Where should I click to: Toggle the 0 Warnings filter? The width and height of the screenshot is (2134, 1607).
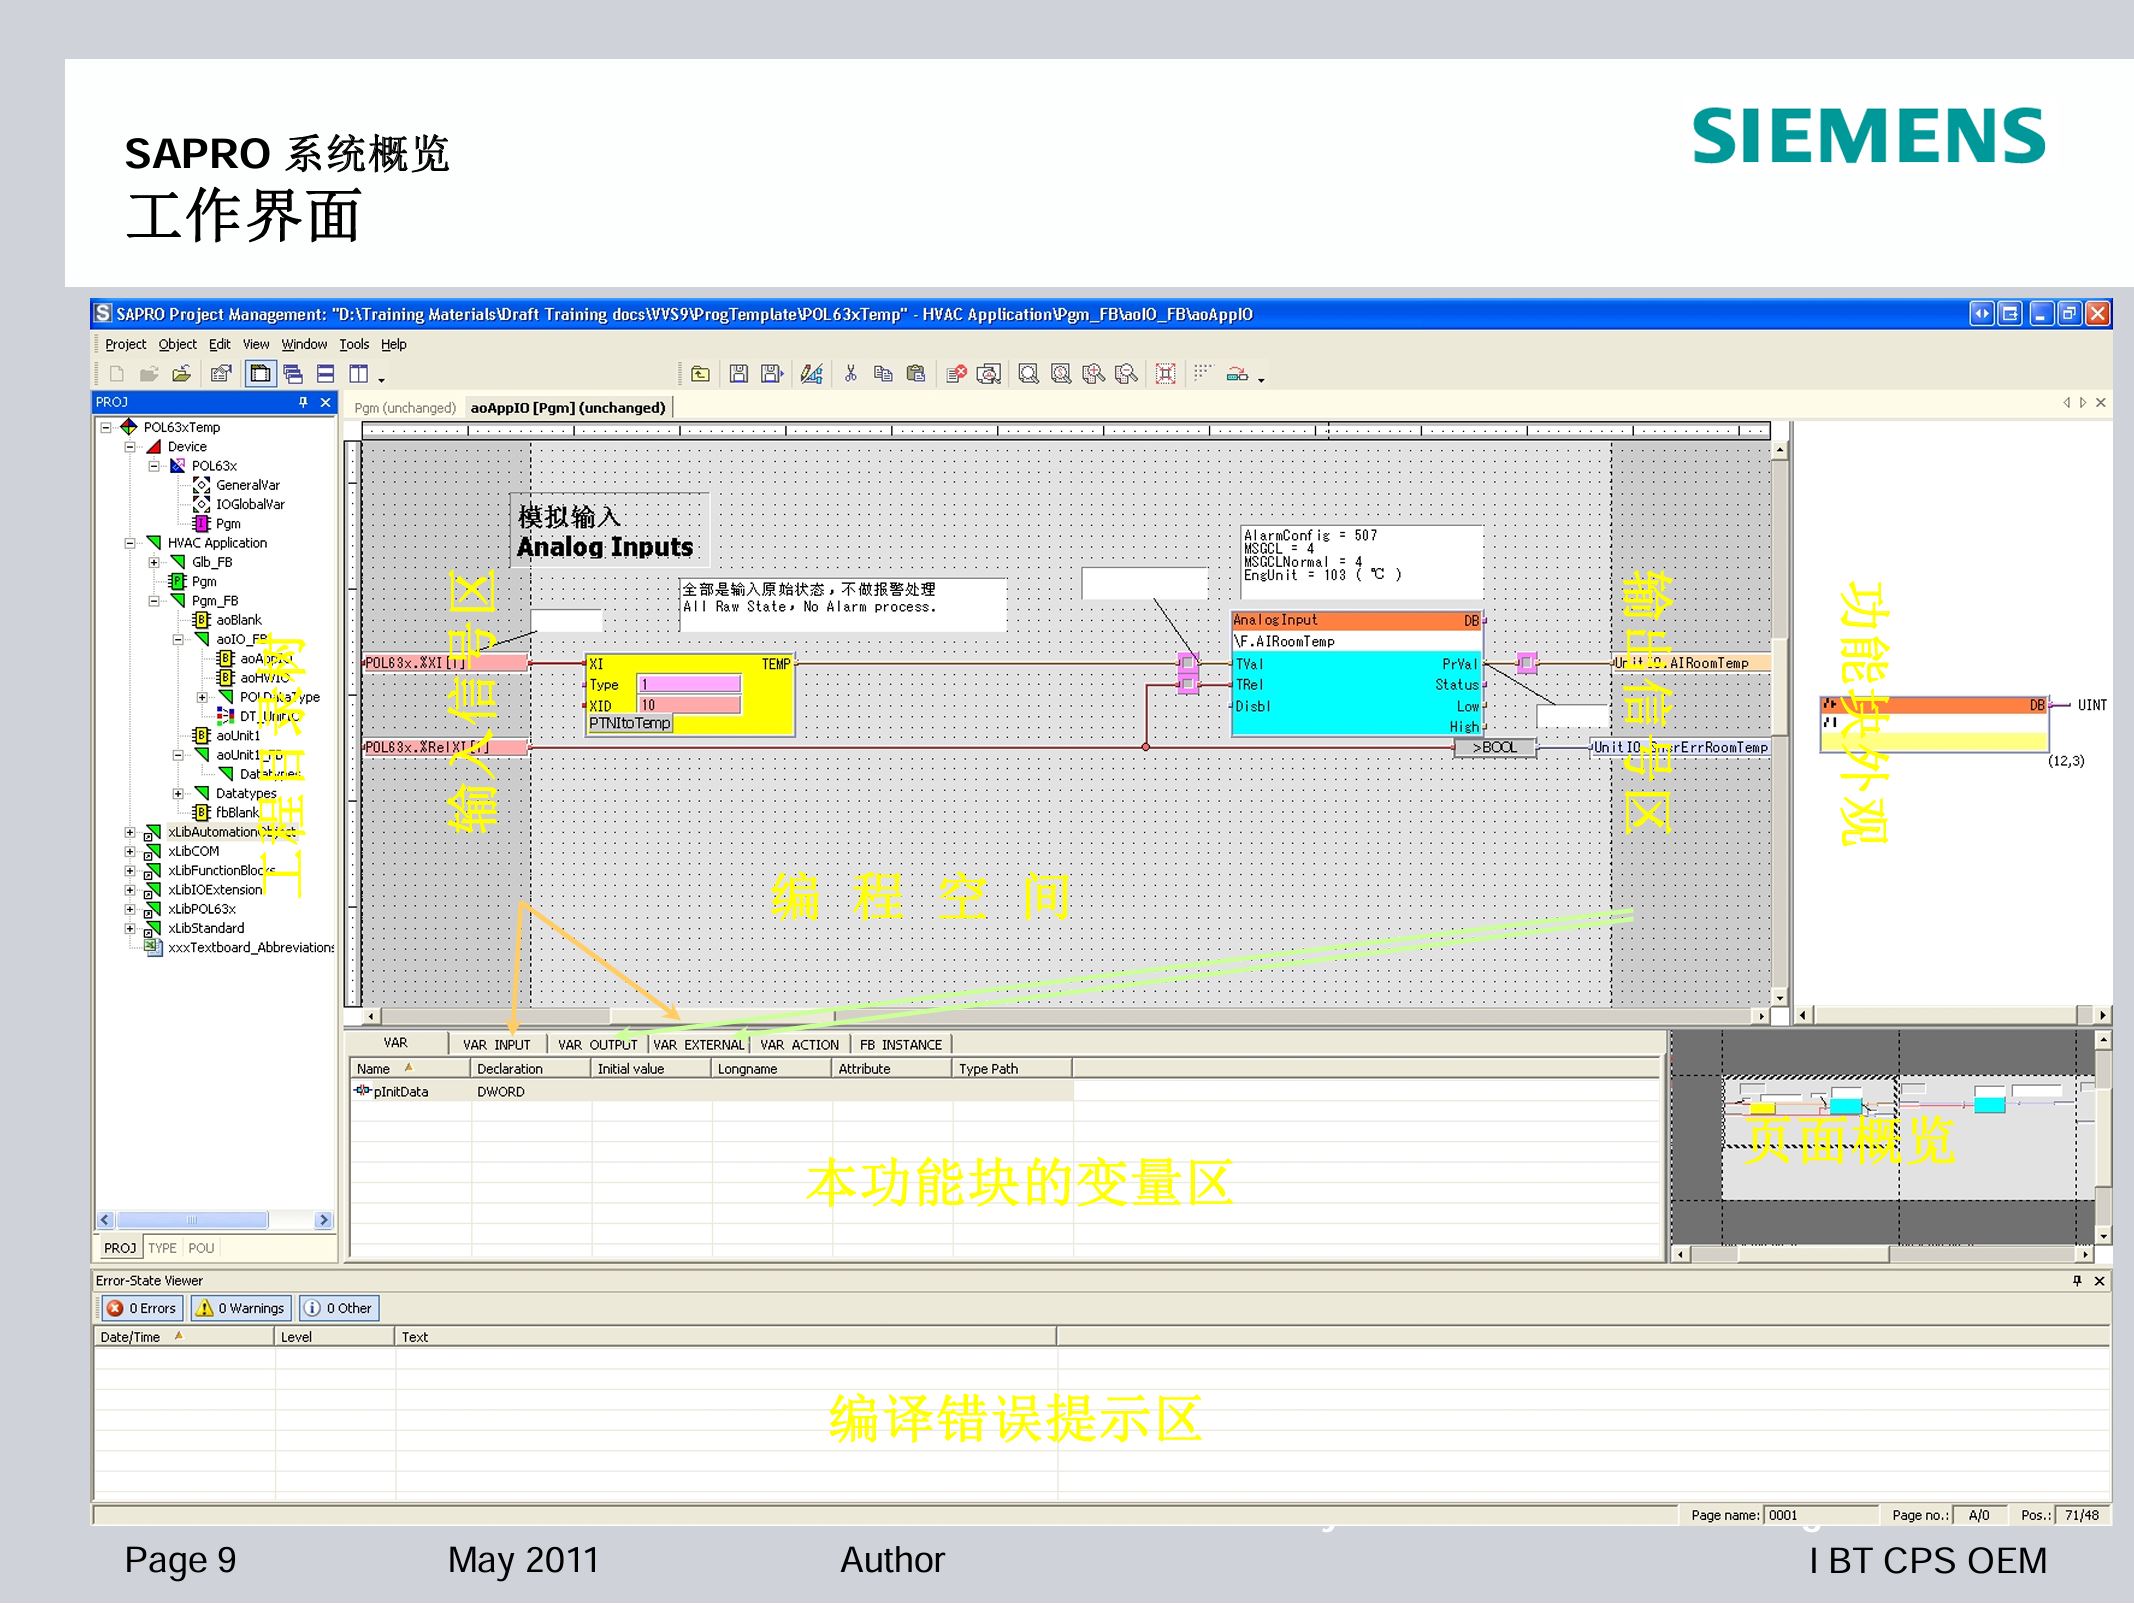241,1308
